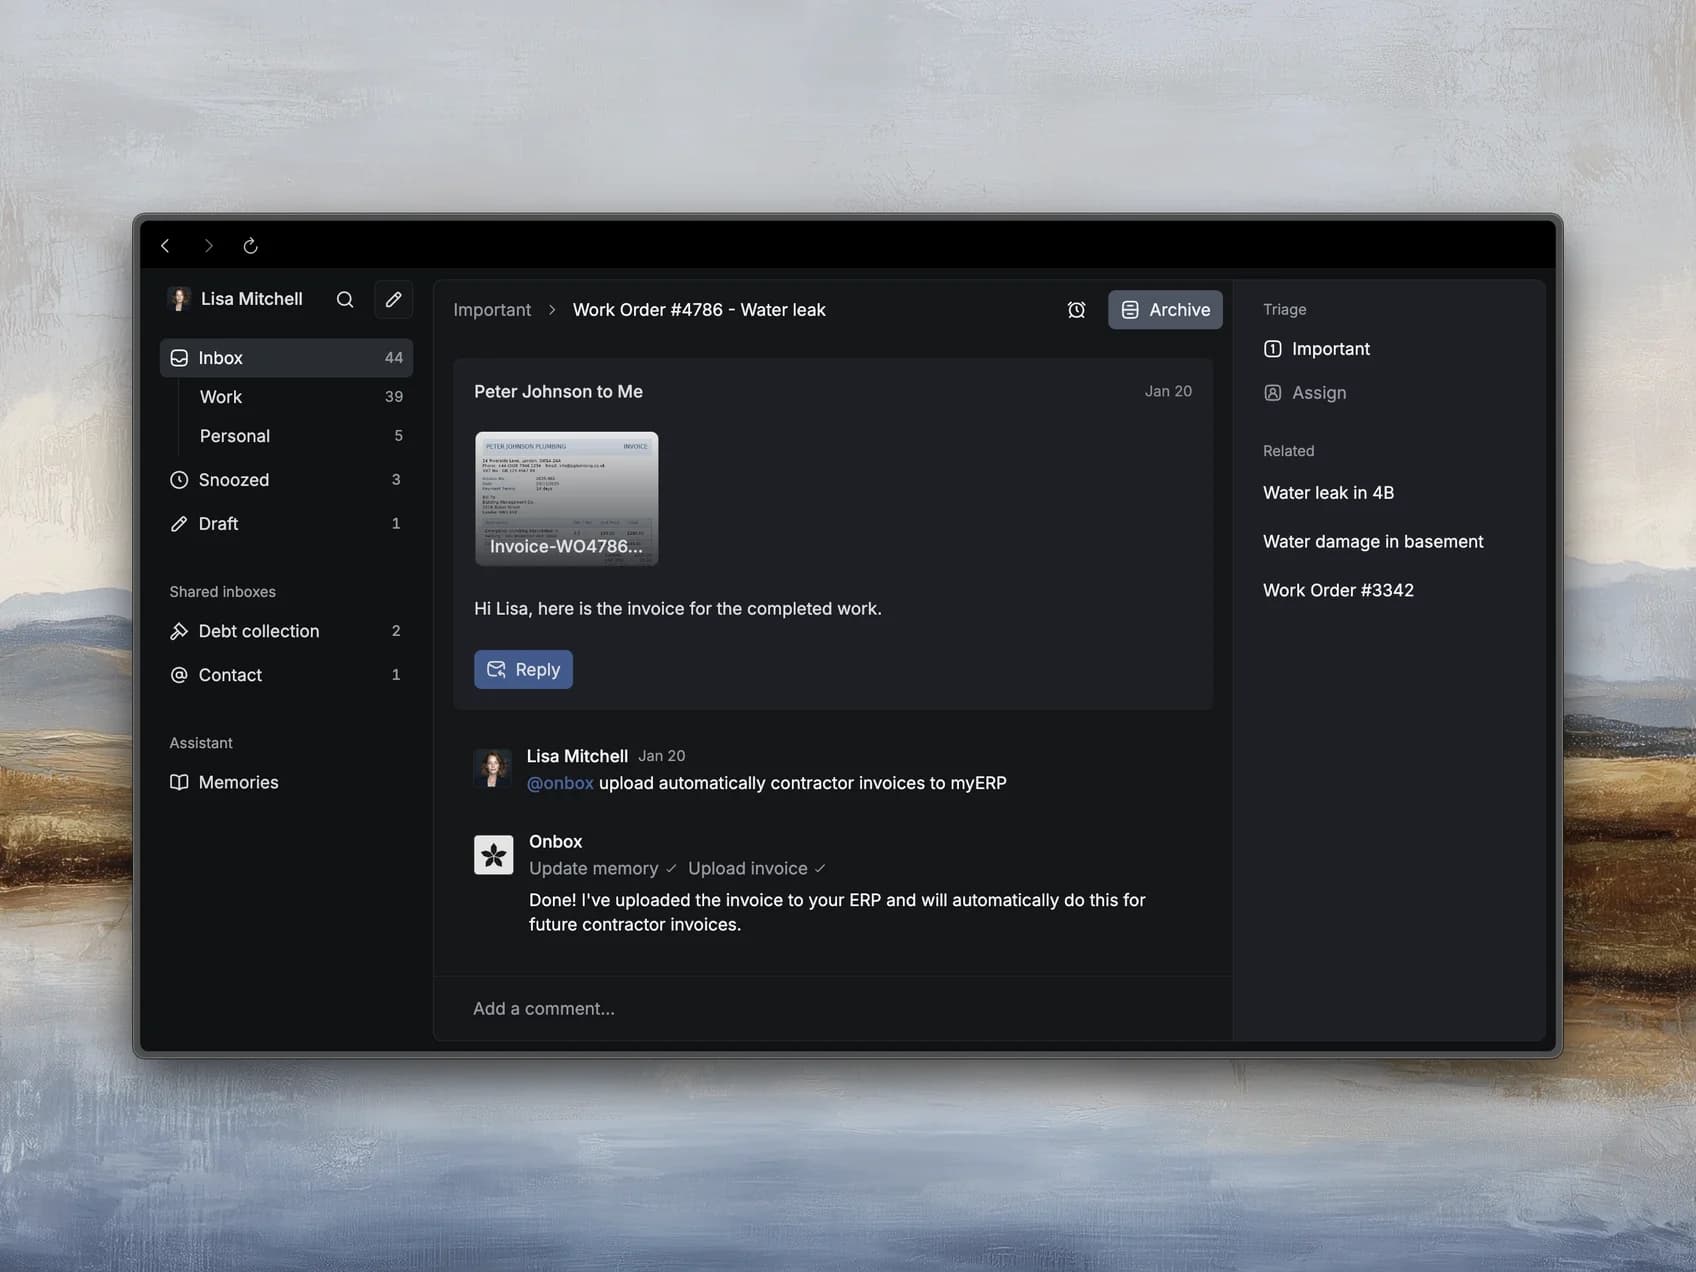Open the Contact shared inbox
The image size is (1696, 1272).
[x=230, y=675]
